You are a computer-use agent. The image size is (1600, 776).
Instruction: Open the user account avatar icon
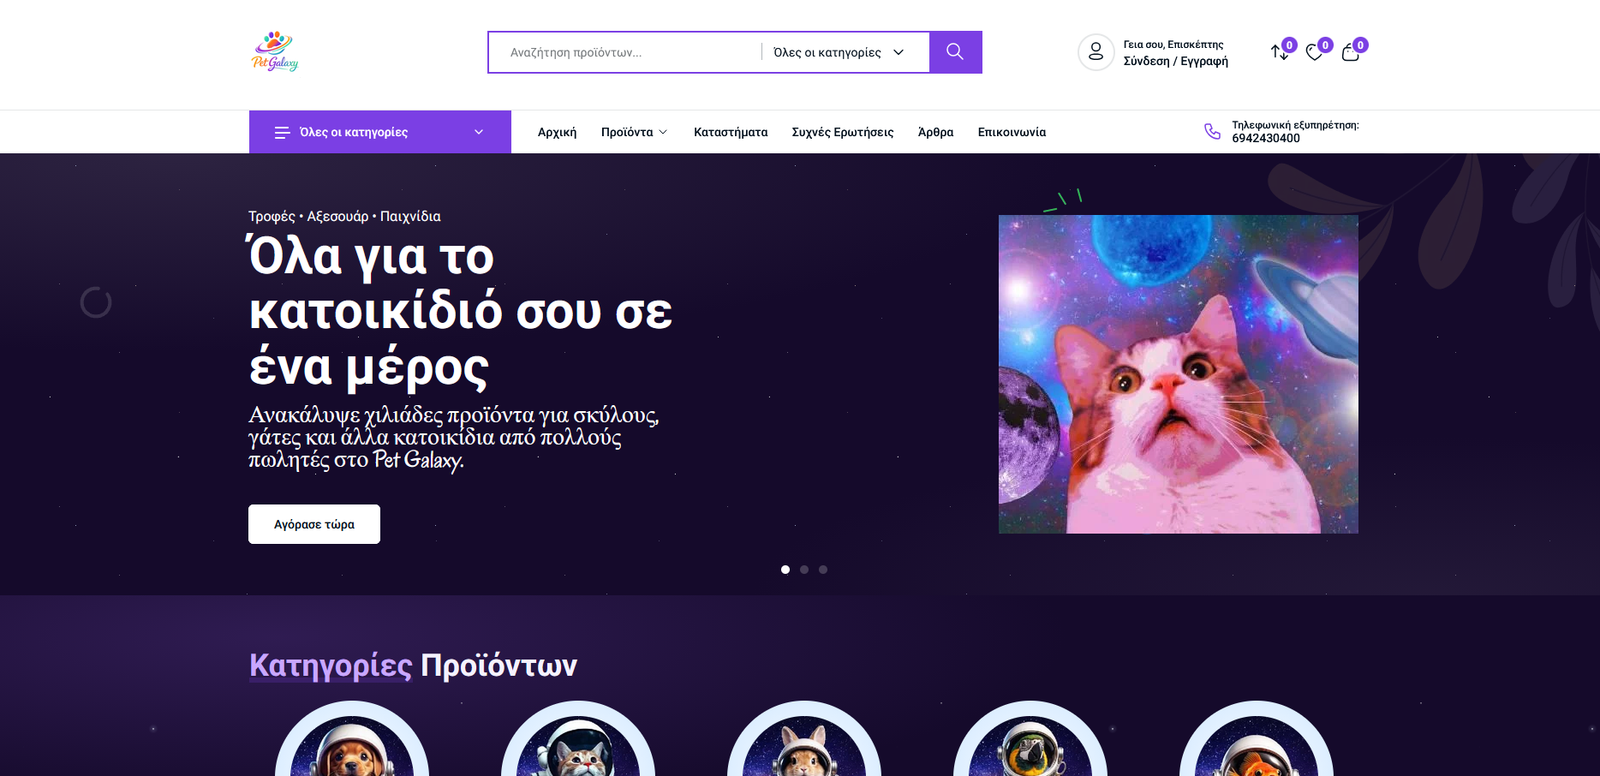[x=1096, y=52]
